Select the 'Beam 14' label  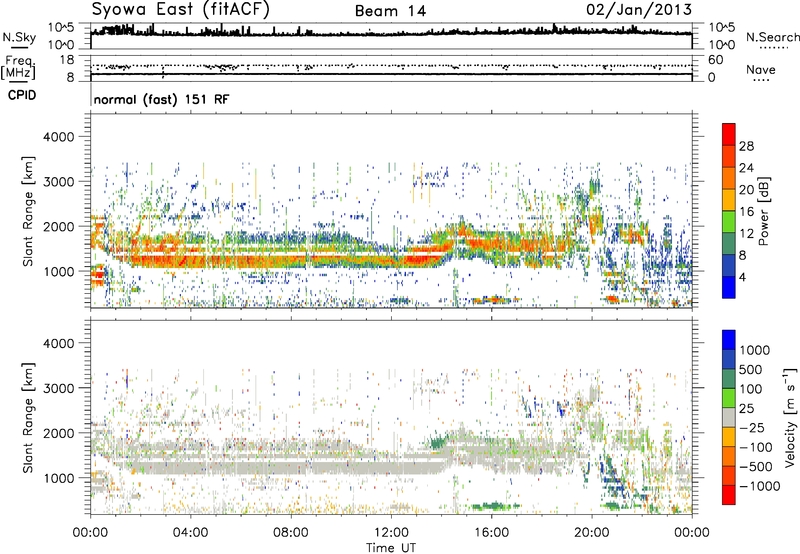390,11
